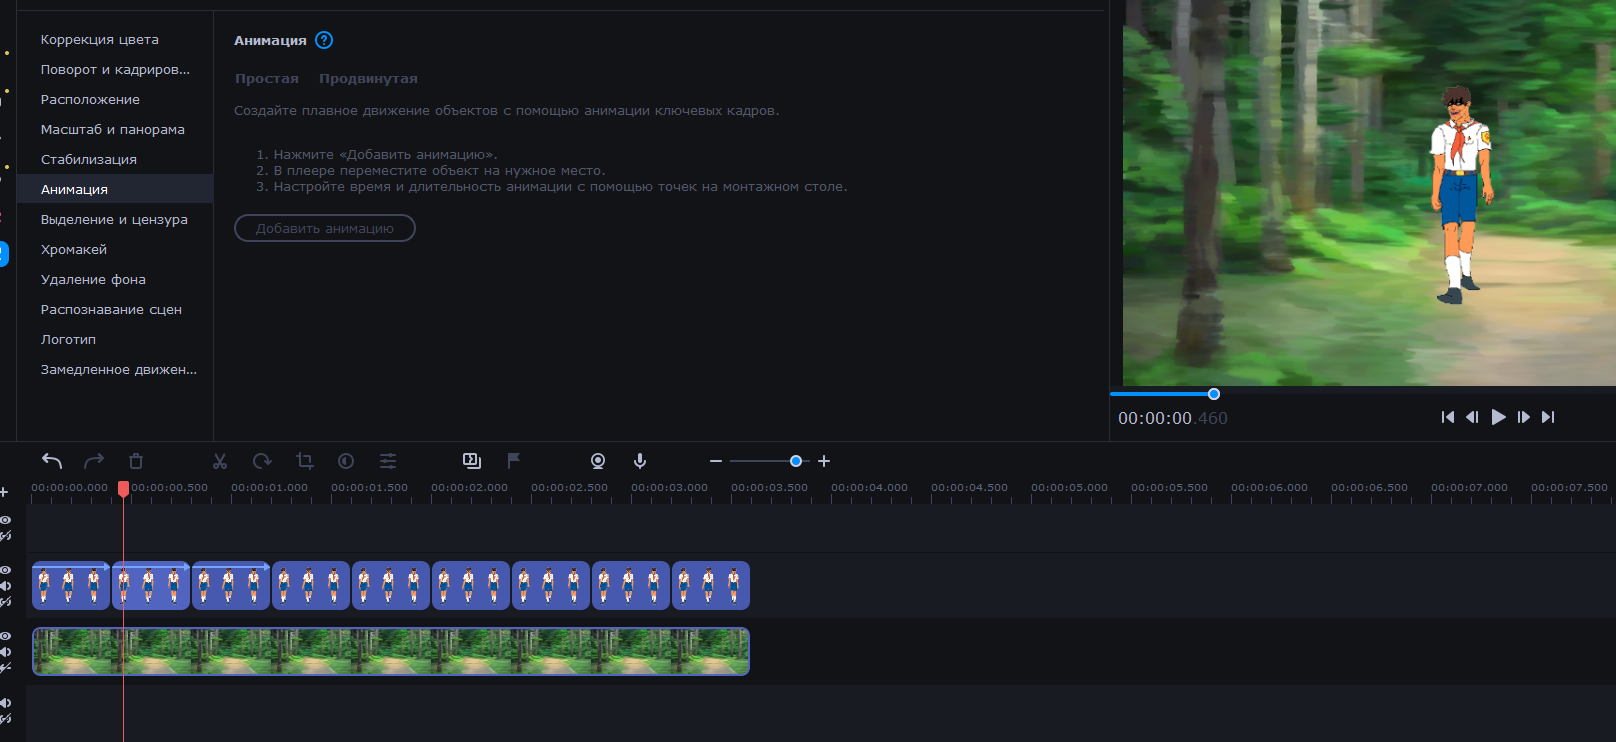This screenshot has width=1616, height=742.
Task: Play the preview
Action: (x=1498, y=417)
